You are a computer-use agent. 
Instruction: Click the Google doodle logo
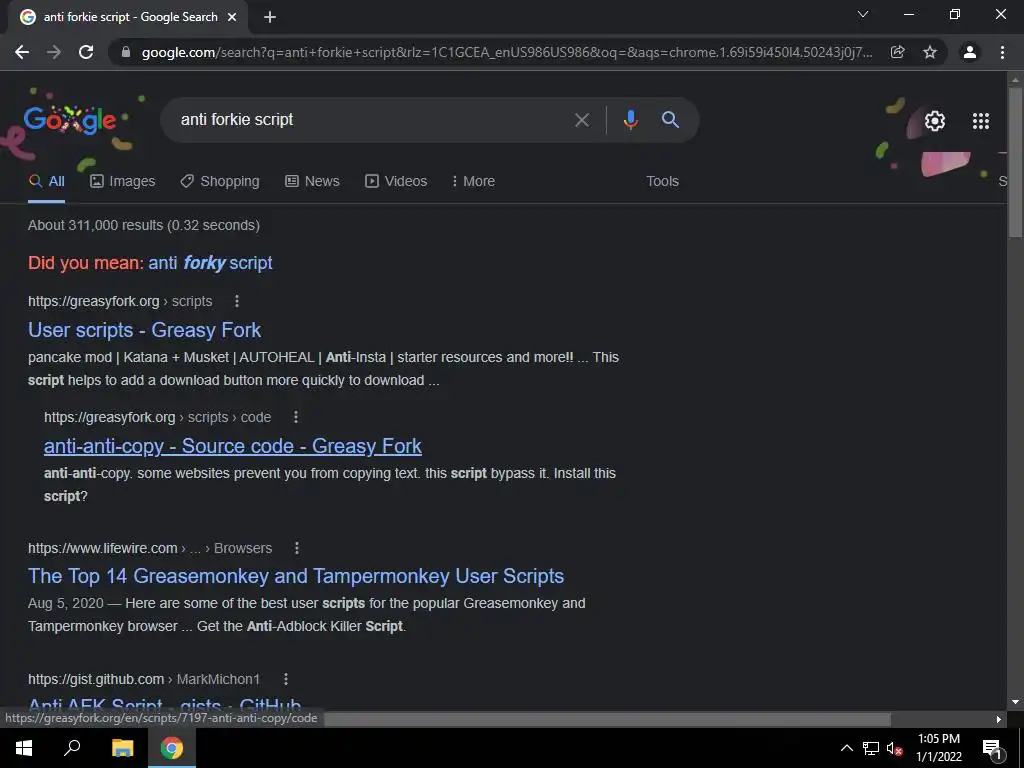[x=70, y=120]
